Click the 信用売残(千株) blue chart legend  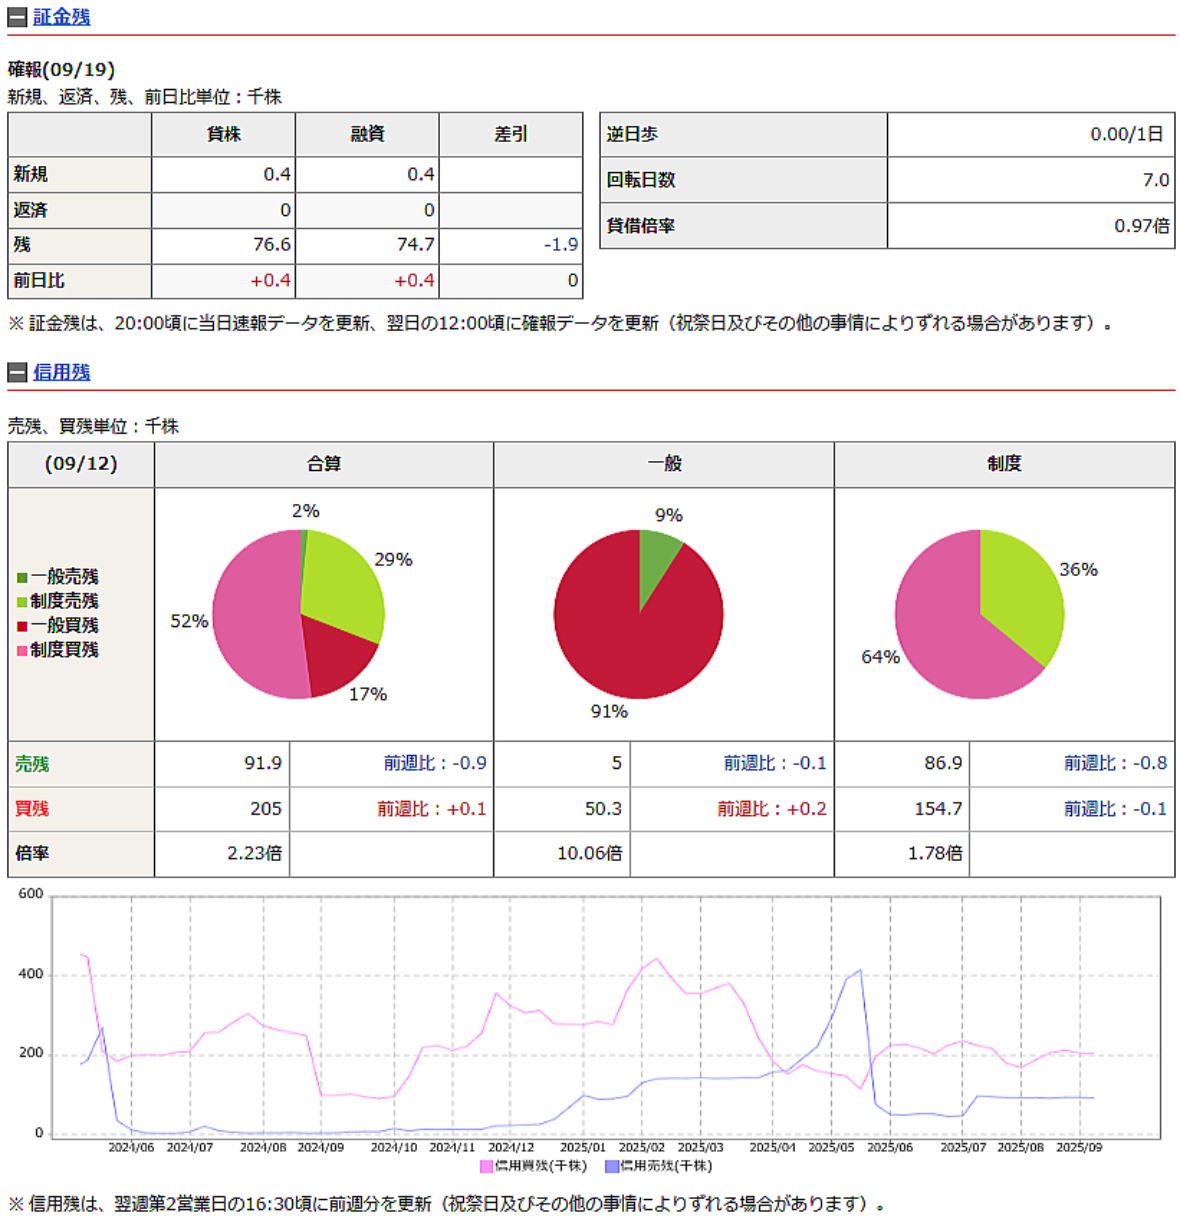click(x=659, y=1166)
